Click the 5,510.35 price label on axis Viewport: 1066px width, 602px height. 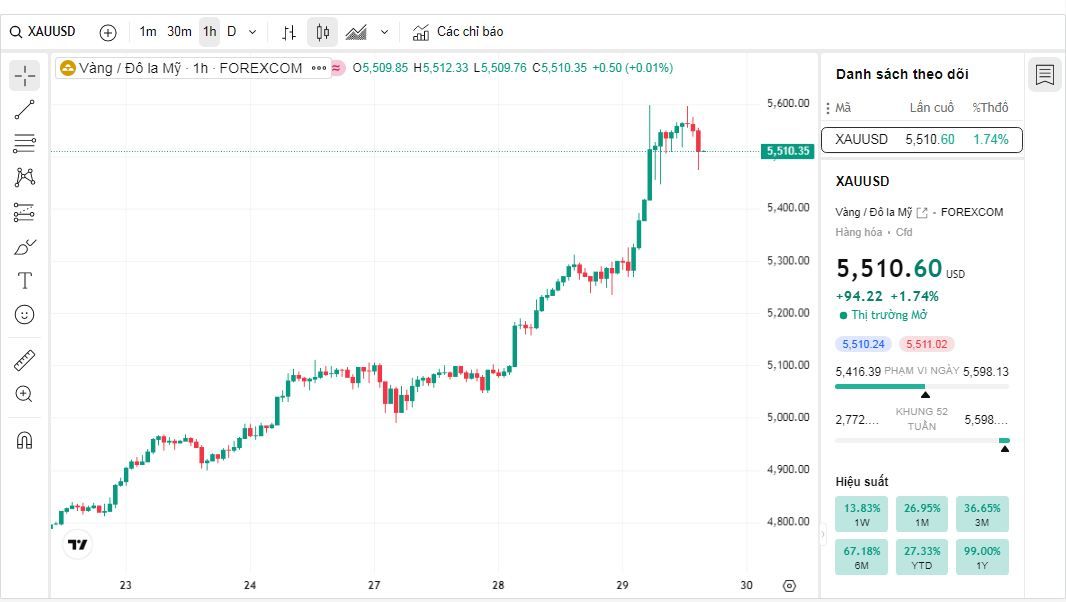(x=787, y=151)
